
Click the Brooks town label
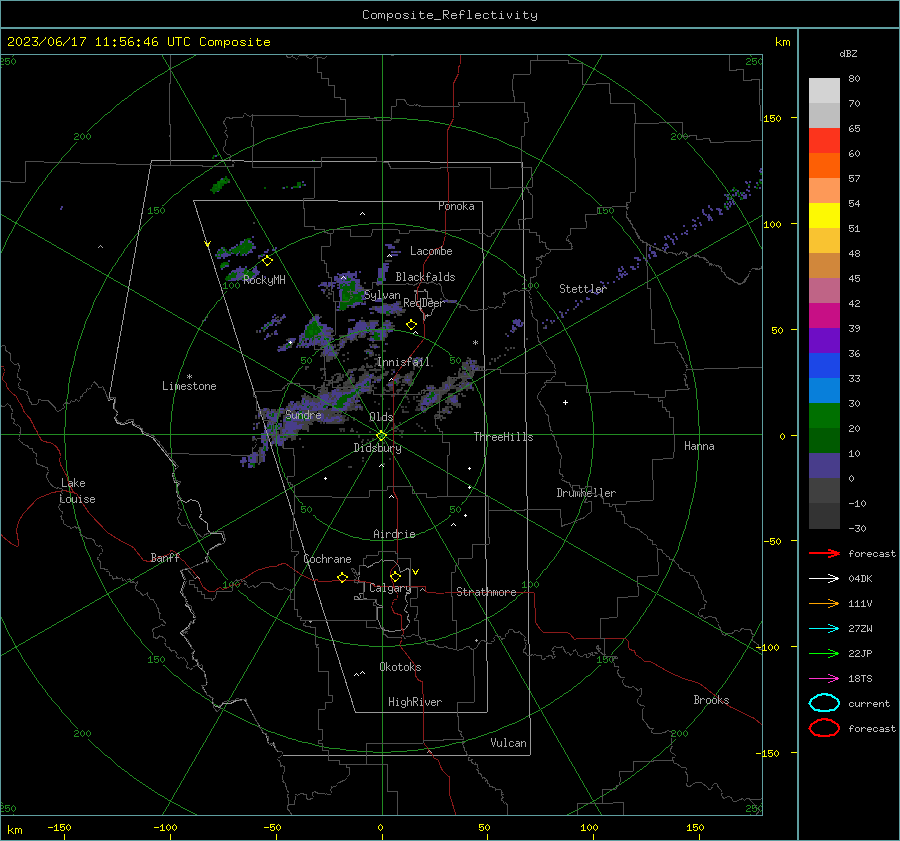[x=711, y=700]
